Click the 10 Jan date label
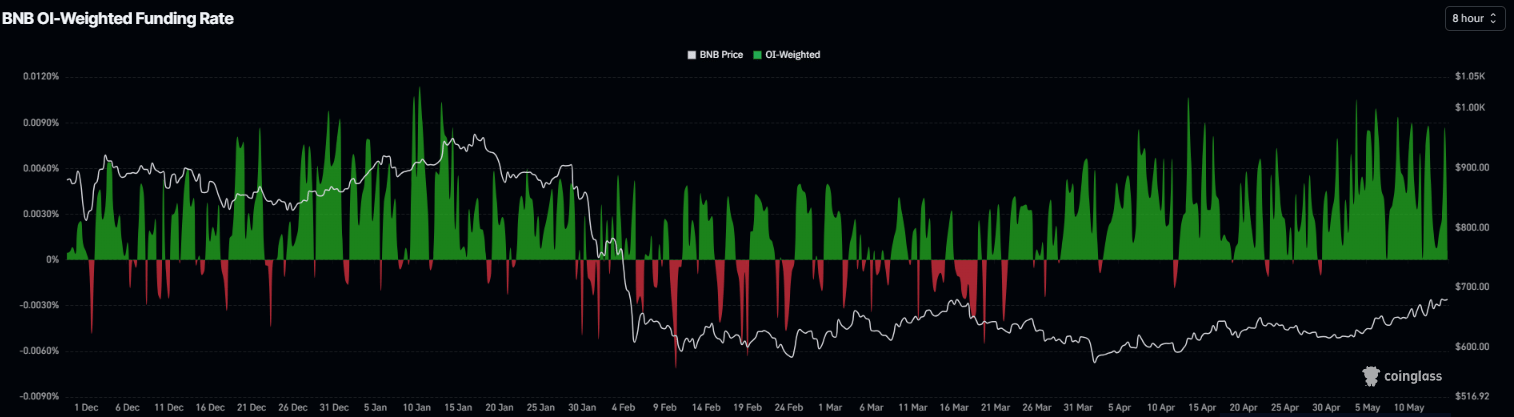Image resolution: width=1514 pixels, height=417 pixels. [417, 408]
